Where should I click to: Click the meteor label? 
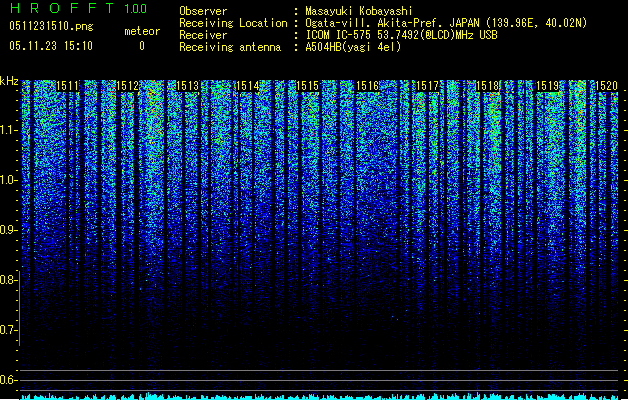pos(142,31)
